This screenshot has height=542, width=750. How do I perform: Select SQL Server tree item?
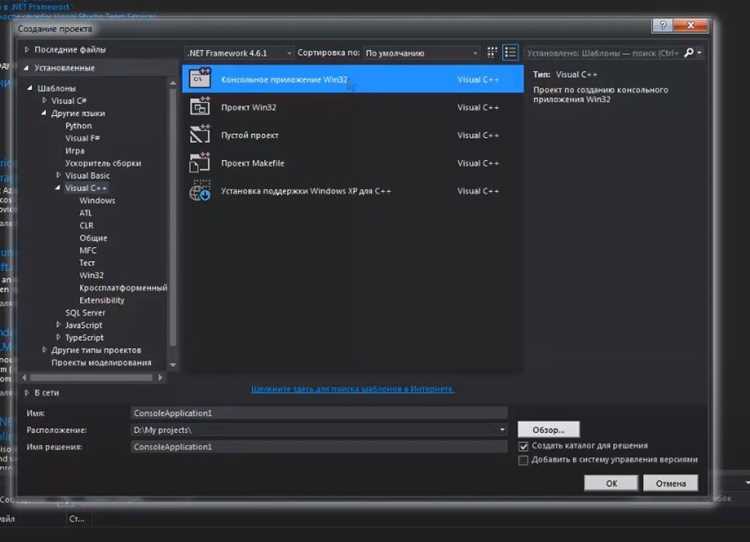point(85,312)
